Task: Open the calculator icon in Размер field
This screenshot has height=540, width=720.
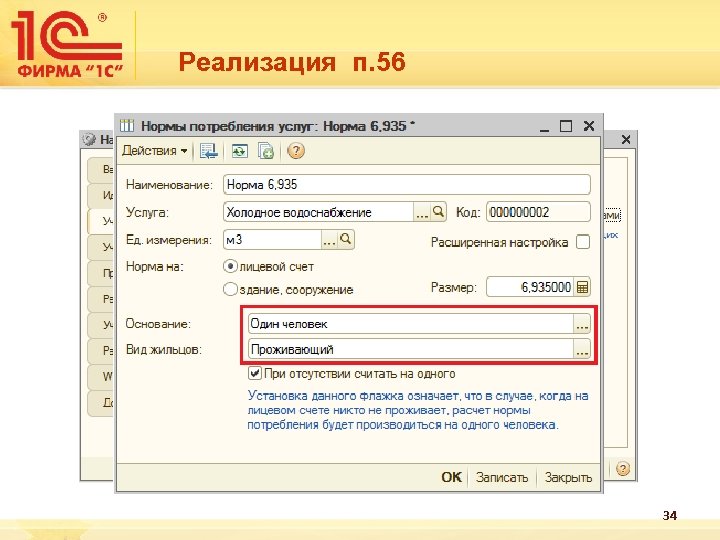Action: pyautogui.click(x=582, y=287)
